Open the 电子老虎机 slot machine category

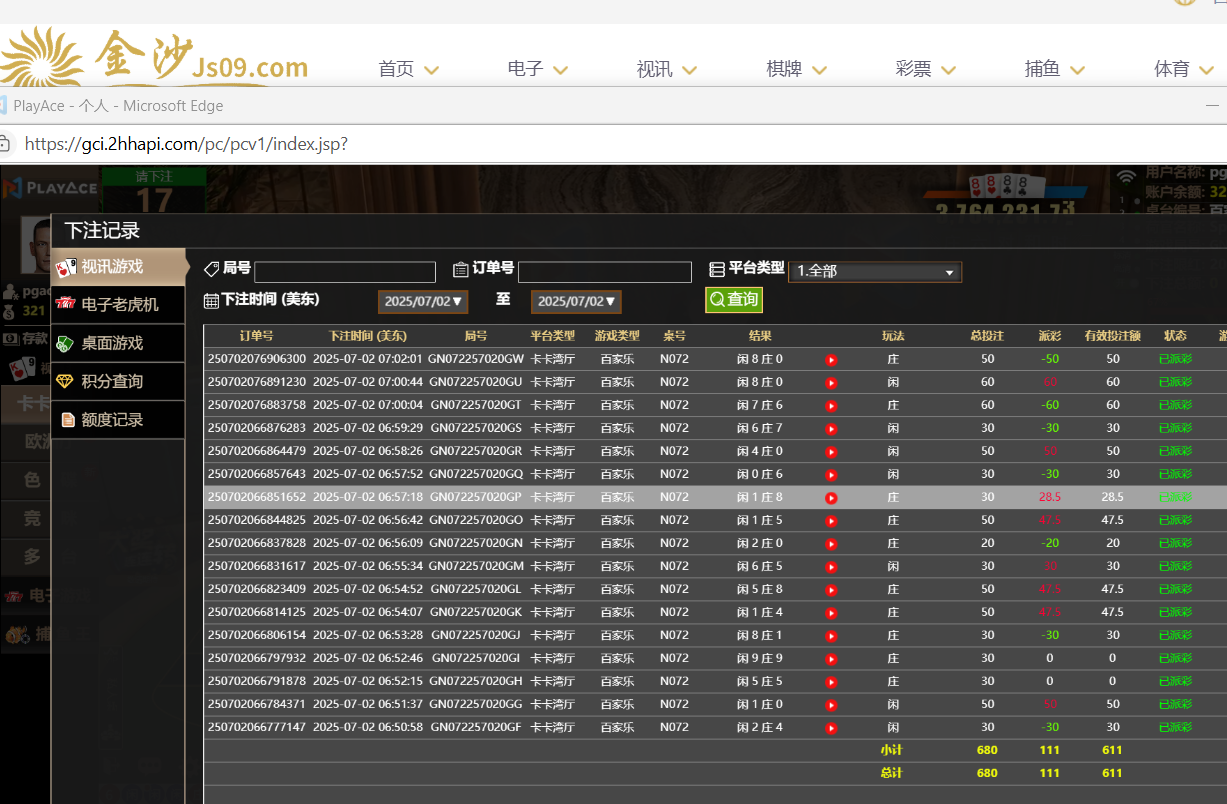pyautogui.click(x=119, y=304)
